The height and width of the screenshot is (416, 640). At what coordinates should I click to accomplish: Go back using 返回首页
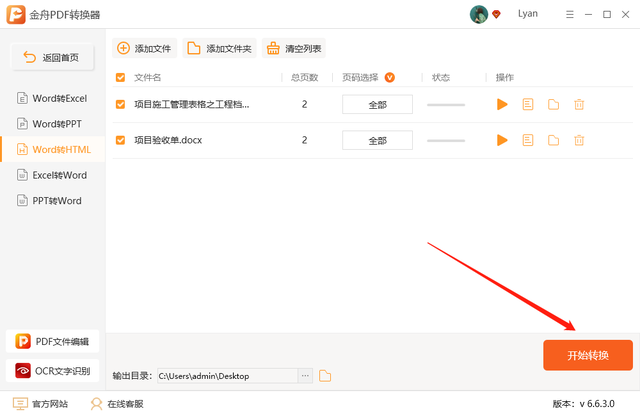pos(52,57)
